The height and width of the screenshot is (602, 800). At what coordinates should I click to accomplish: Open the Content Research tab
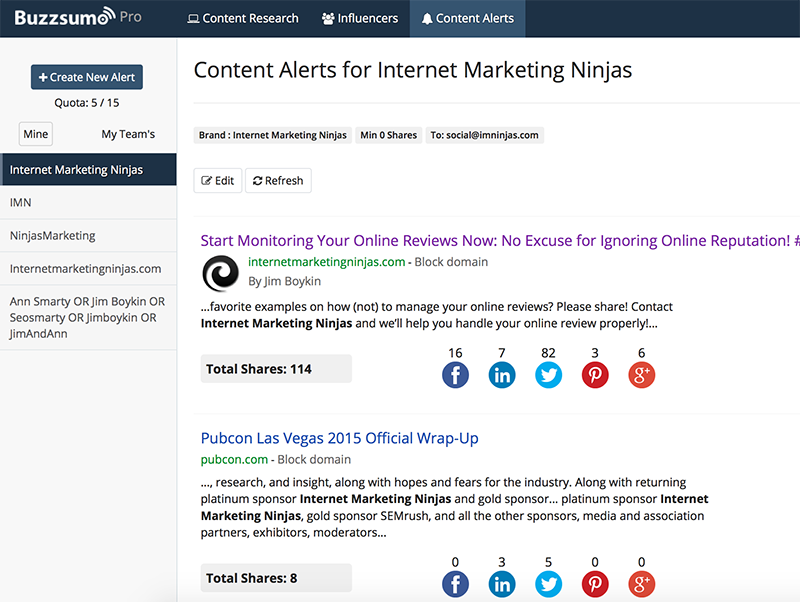coord(243,18)
